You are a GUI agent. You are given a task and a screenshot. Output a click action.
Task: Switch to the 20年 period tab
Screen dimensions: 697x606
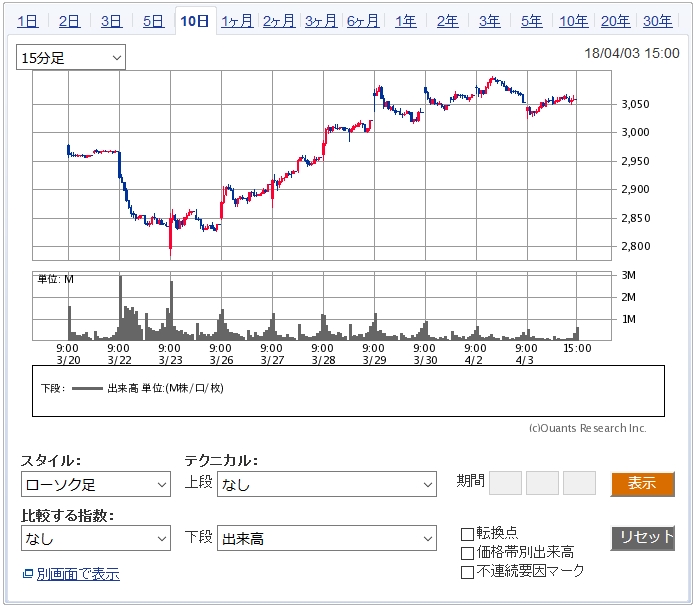click(615, 21)
